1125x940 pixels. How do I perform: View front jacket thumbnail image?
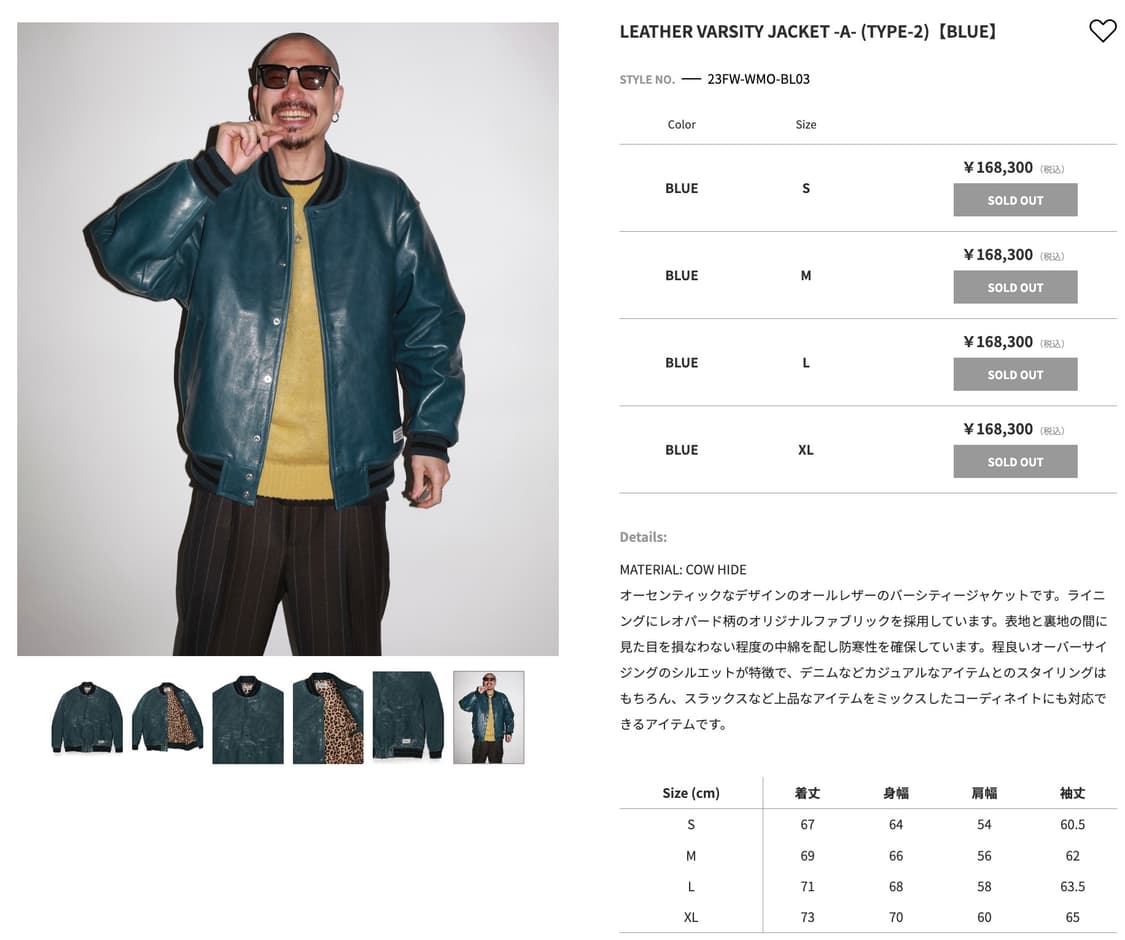point(87,718)
